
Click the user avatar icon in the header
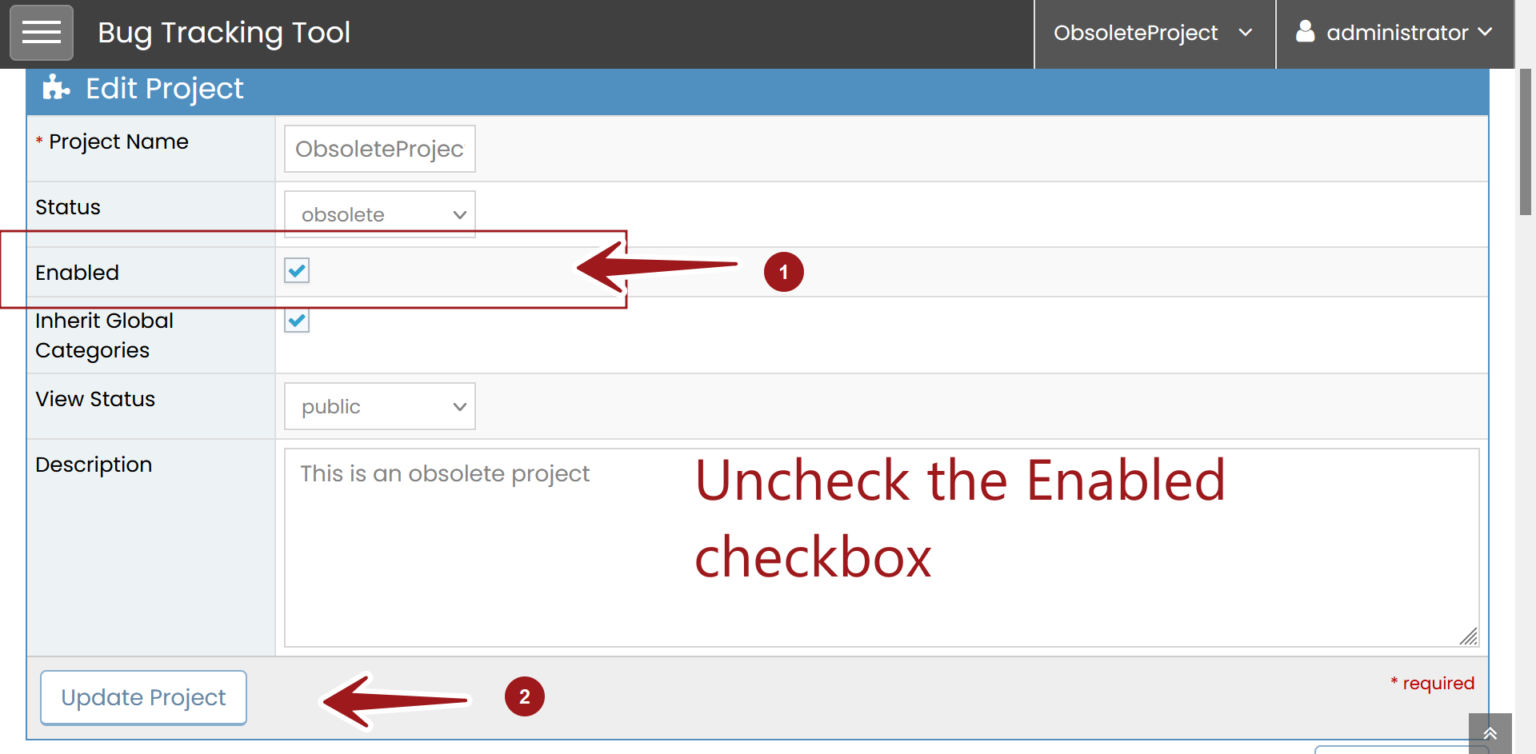click(x=1305, y=31)
